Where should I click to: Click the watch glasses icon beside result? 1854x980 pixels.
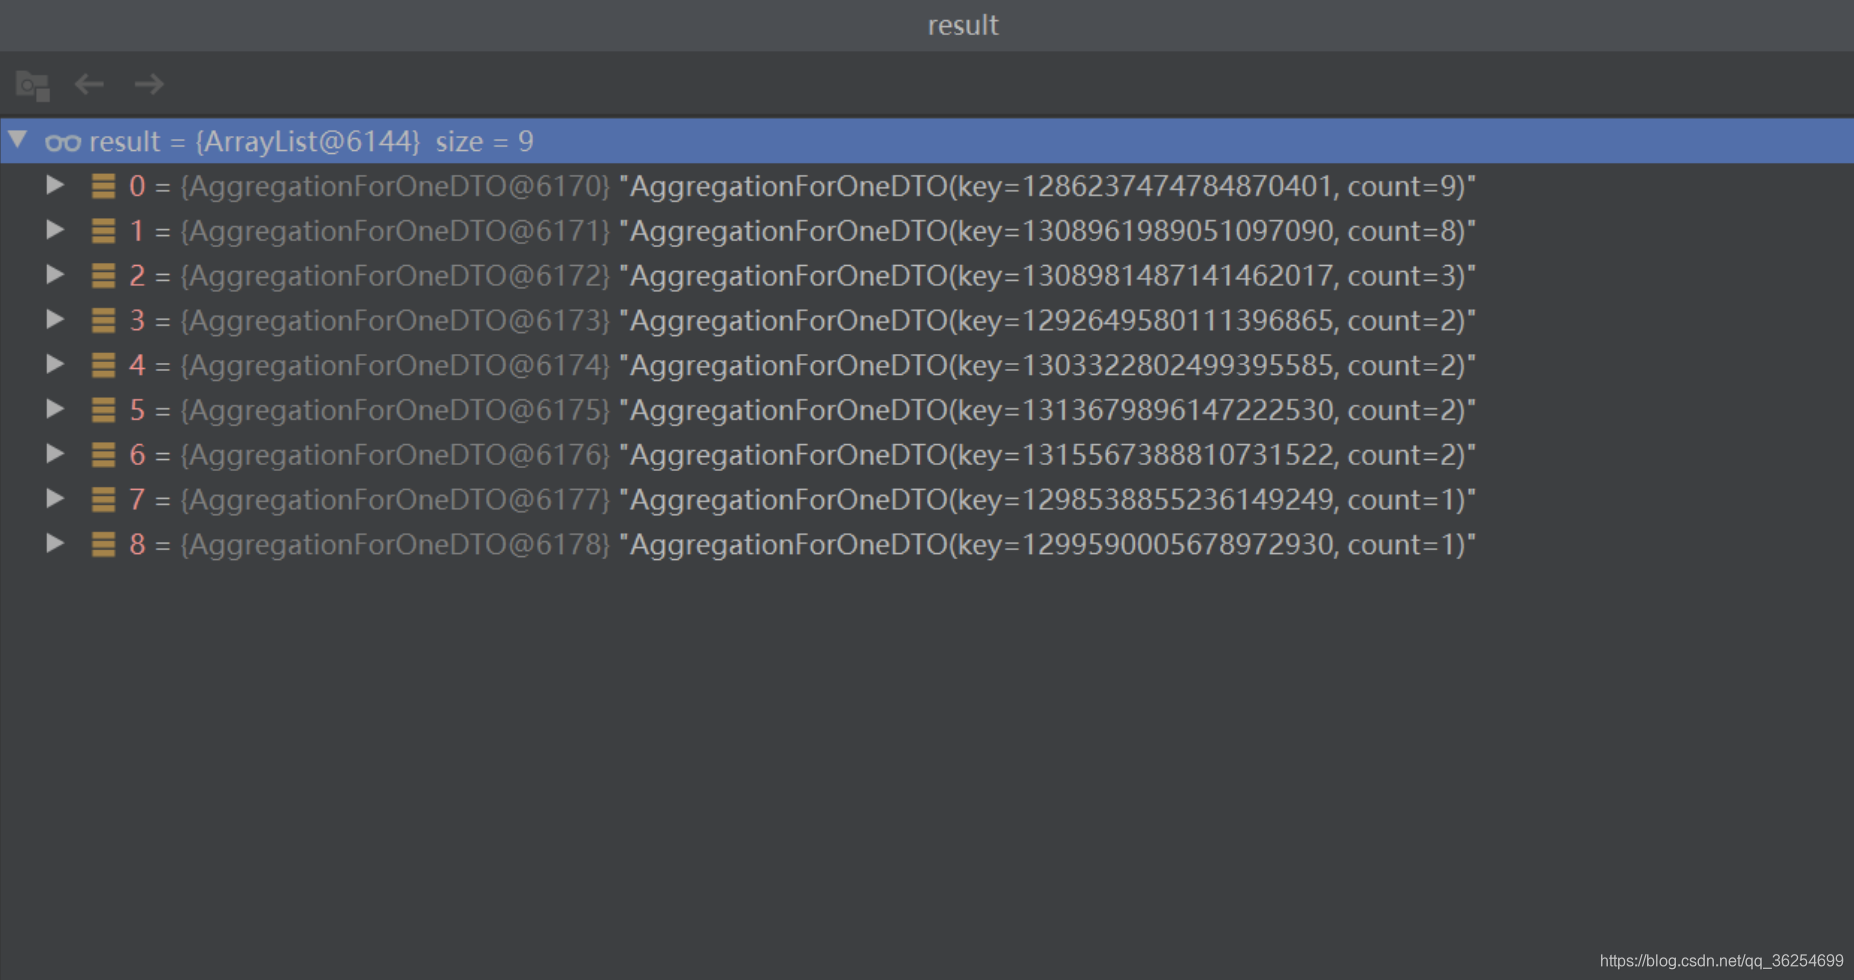(62, 143)
